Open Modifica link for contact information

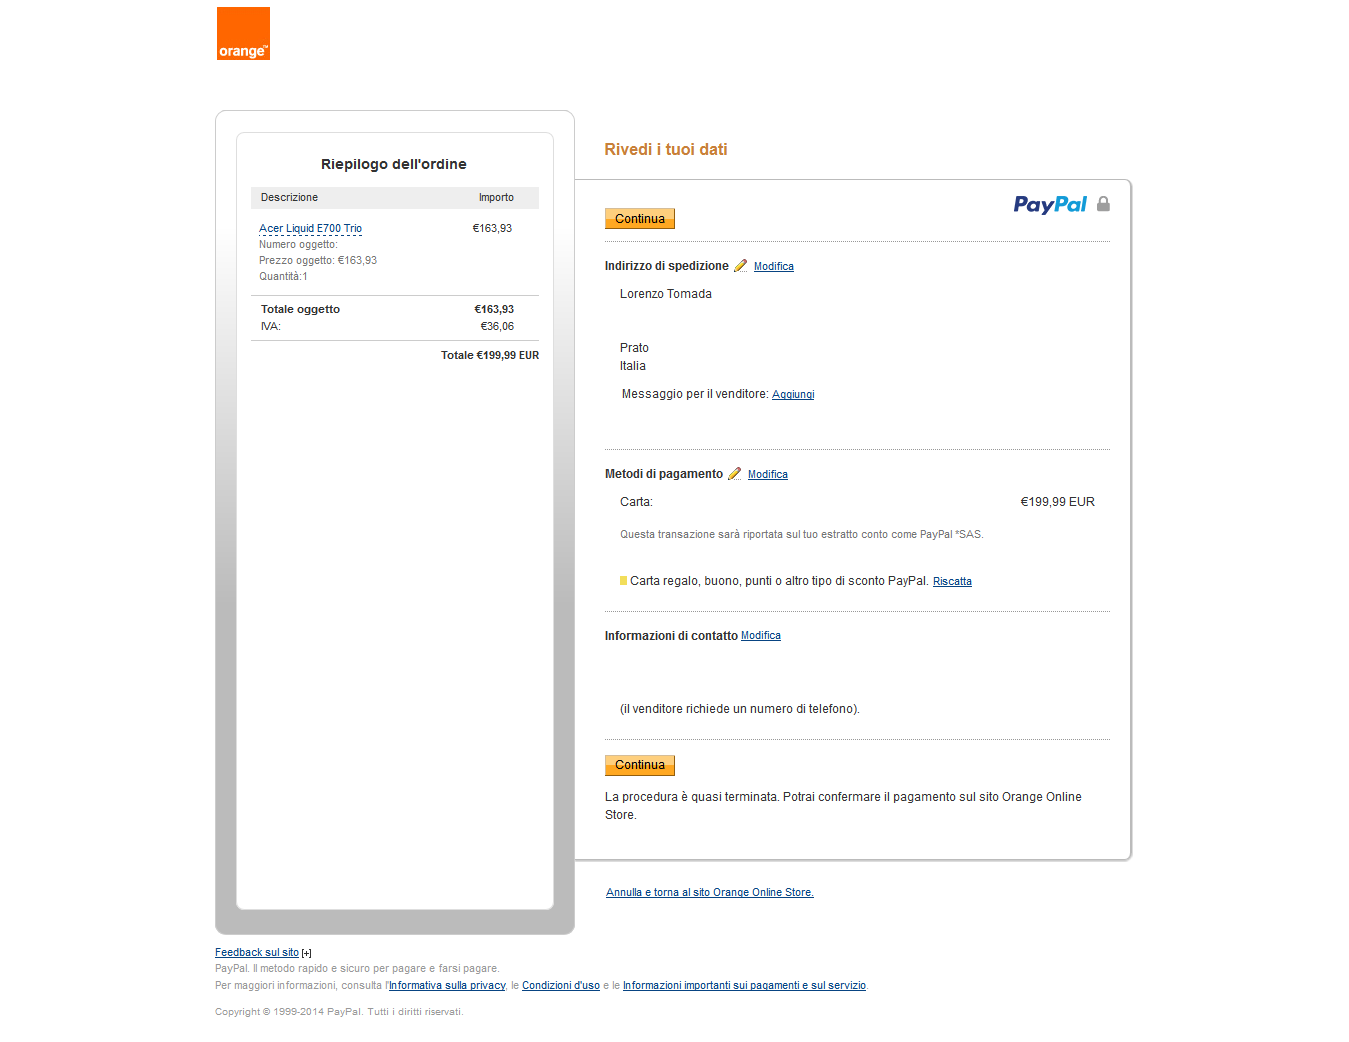click(x=760, y=636)
